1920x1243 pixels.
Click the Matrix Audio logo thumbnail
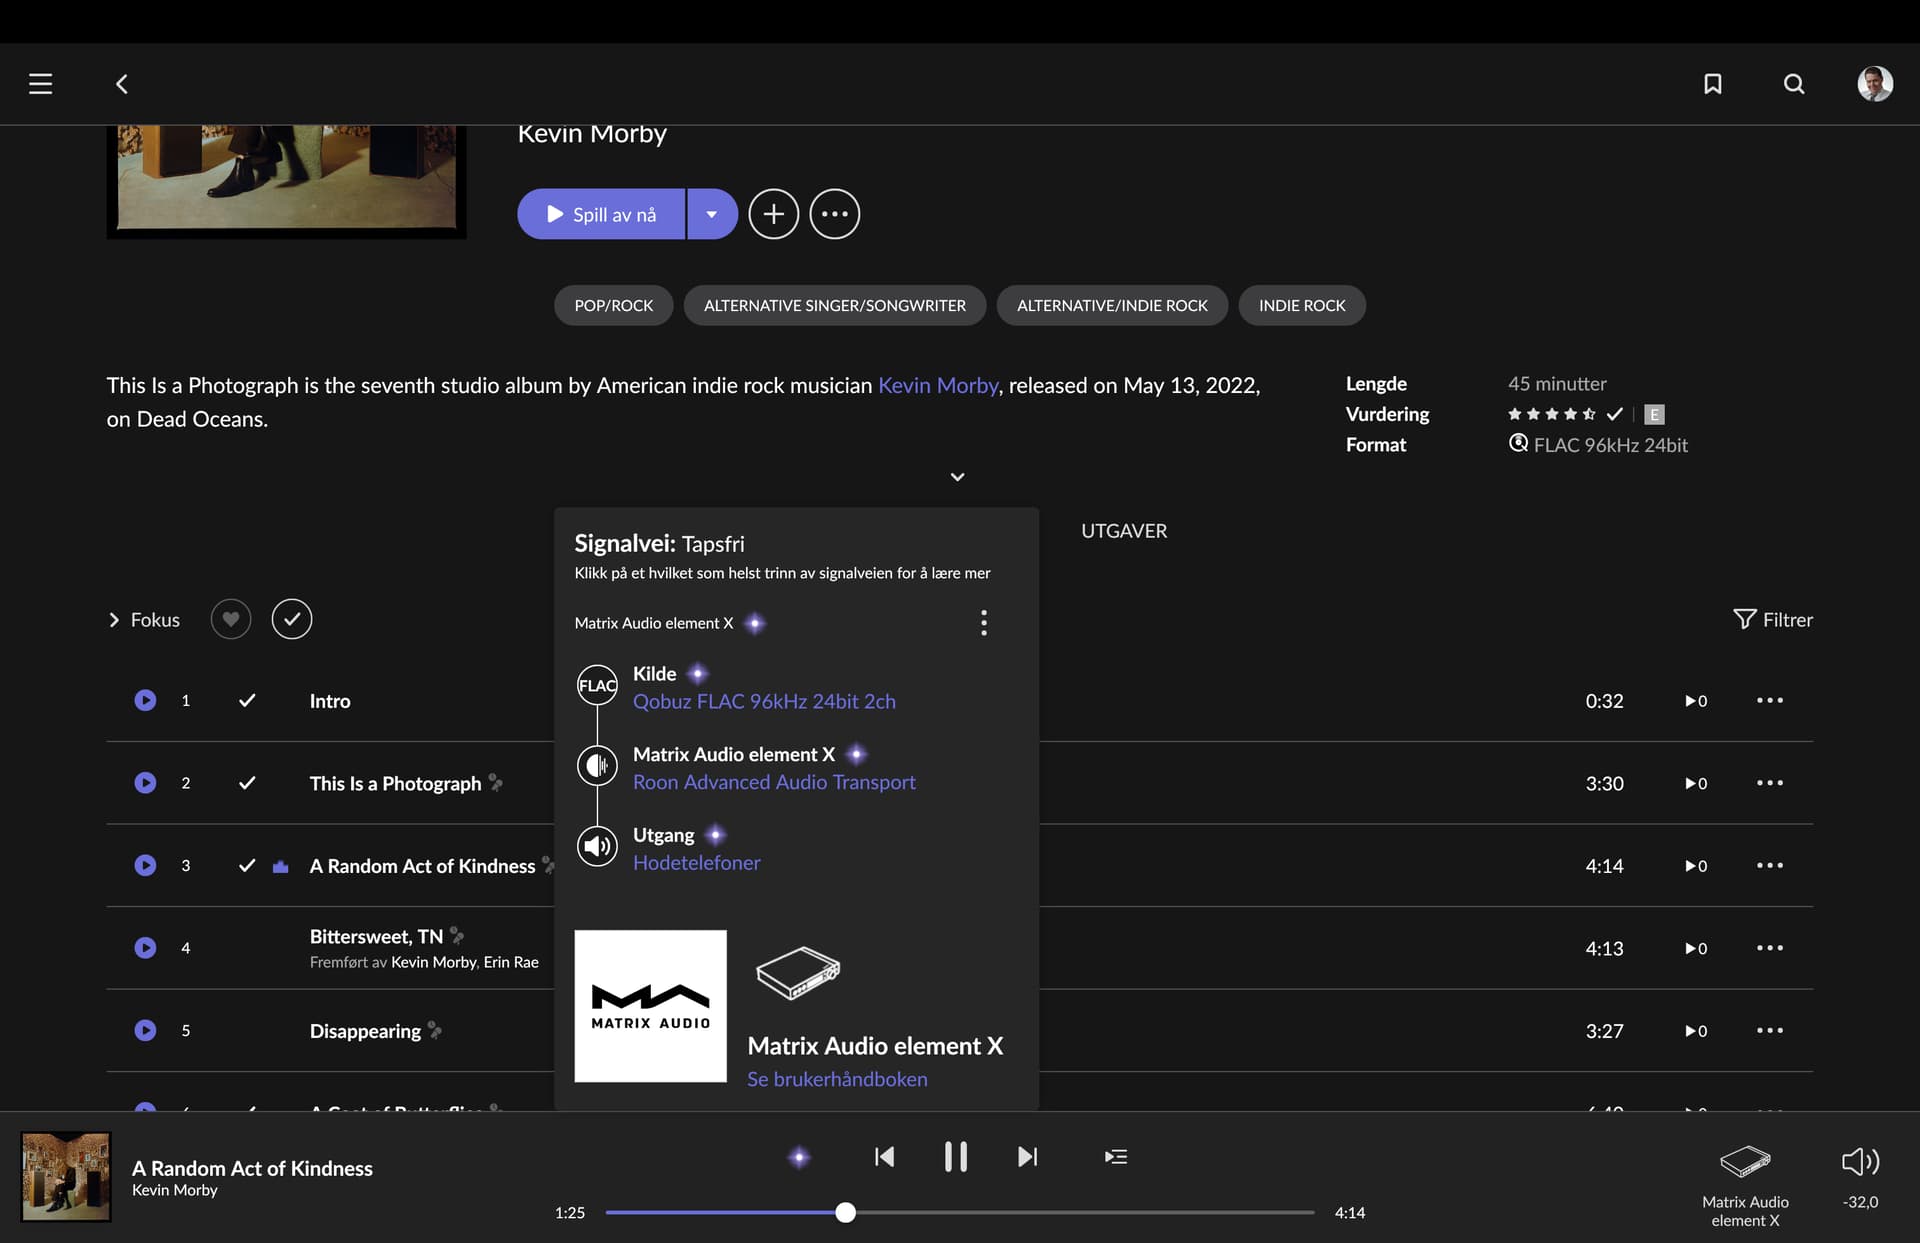click(x=650, y=1006)
